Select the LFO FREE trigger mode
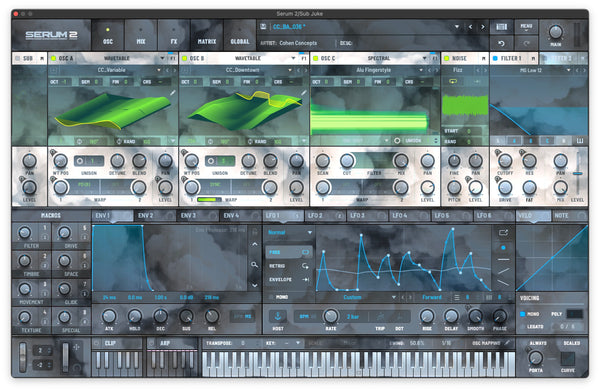Screen dimensions: 600x391 coord(289,252)
